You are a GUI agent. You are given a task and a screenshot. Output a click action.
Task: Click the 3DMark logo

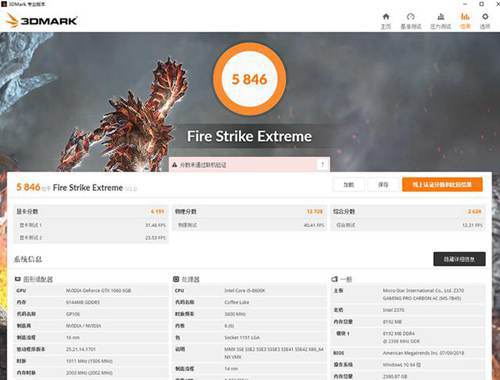pyautogui.click(x=41, y=20)
